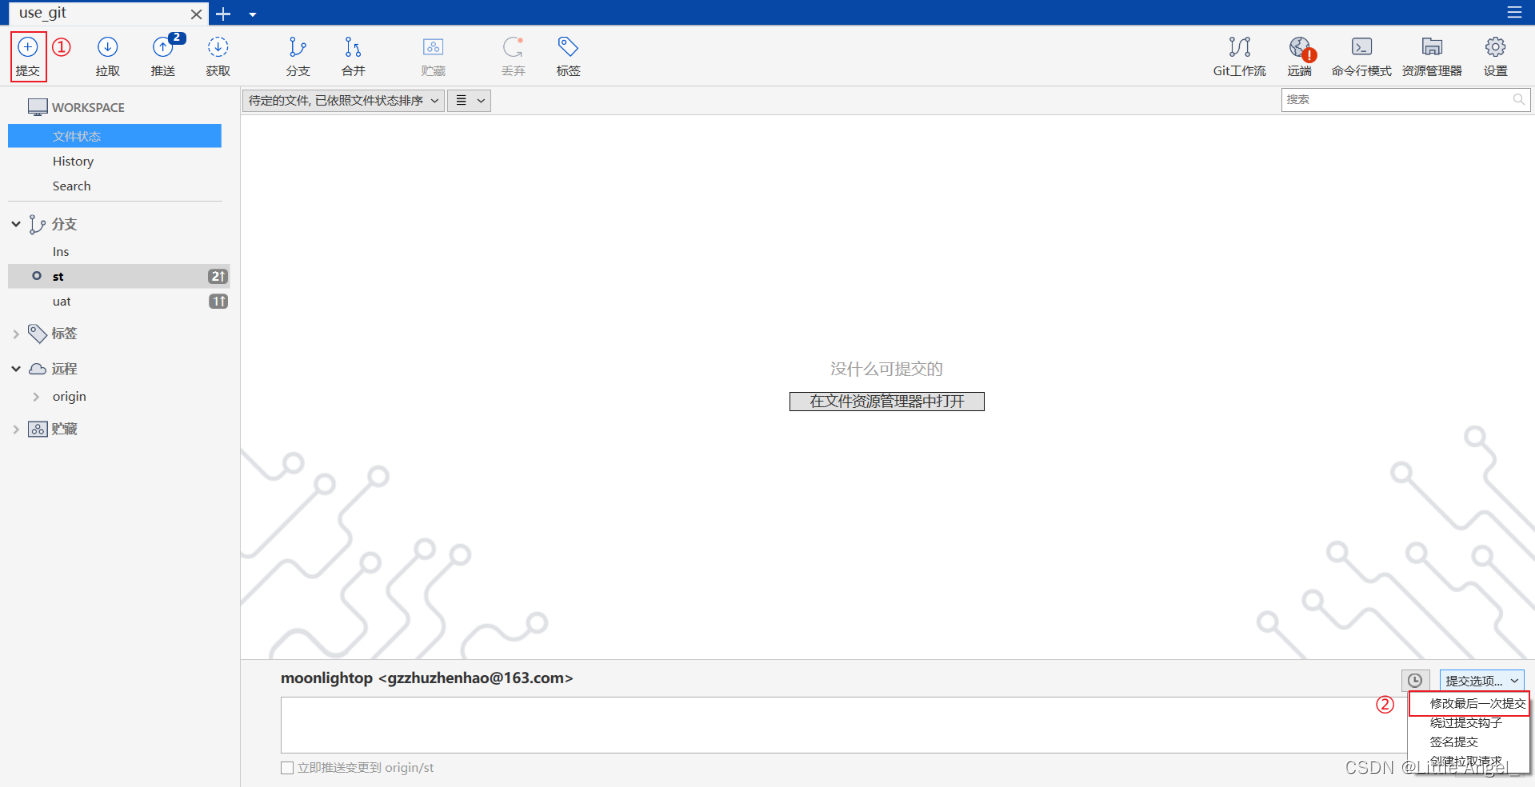Screen dimensions: 1535x787
Task: Enable 立即推送变更到 origin/st checkbox
Action: pyautogui.click(x=287, y=768)
